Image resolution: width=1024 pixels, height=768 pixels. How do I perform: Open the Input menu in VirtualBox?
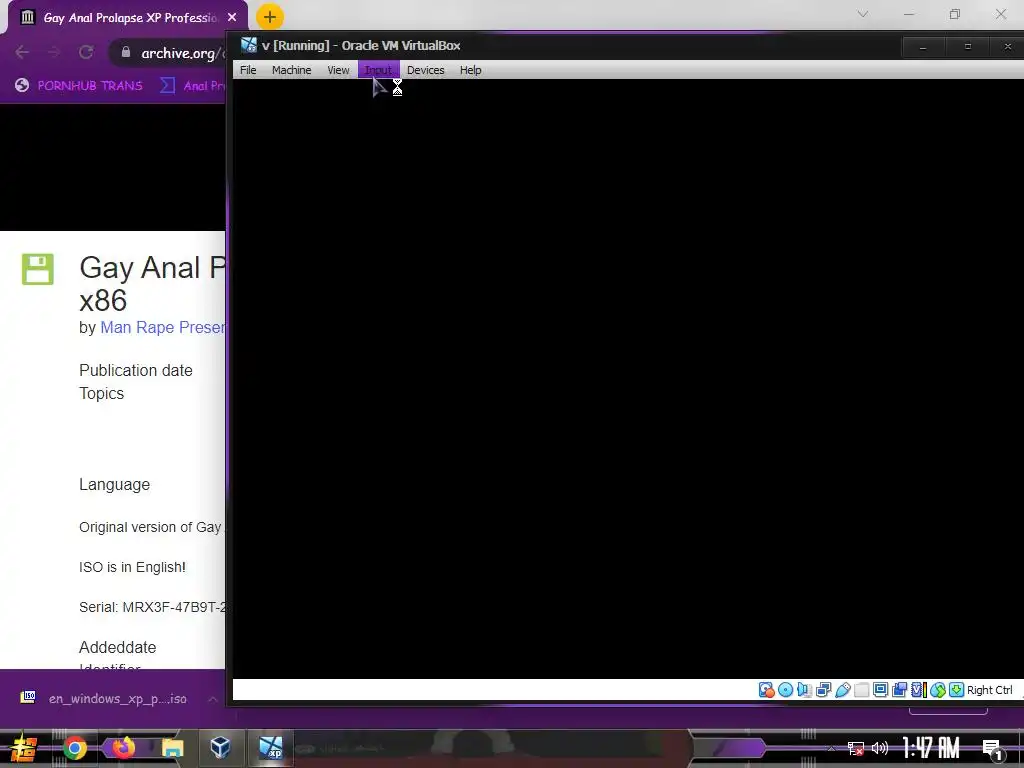click(x=378, y=70)
